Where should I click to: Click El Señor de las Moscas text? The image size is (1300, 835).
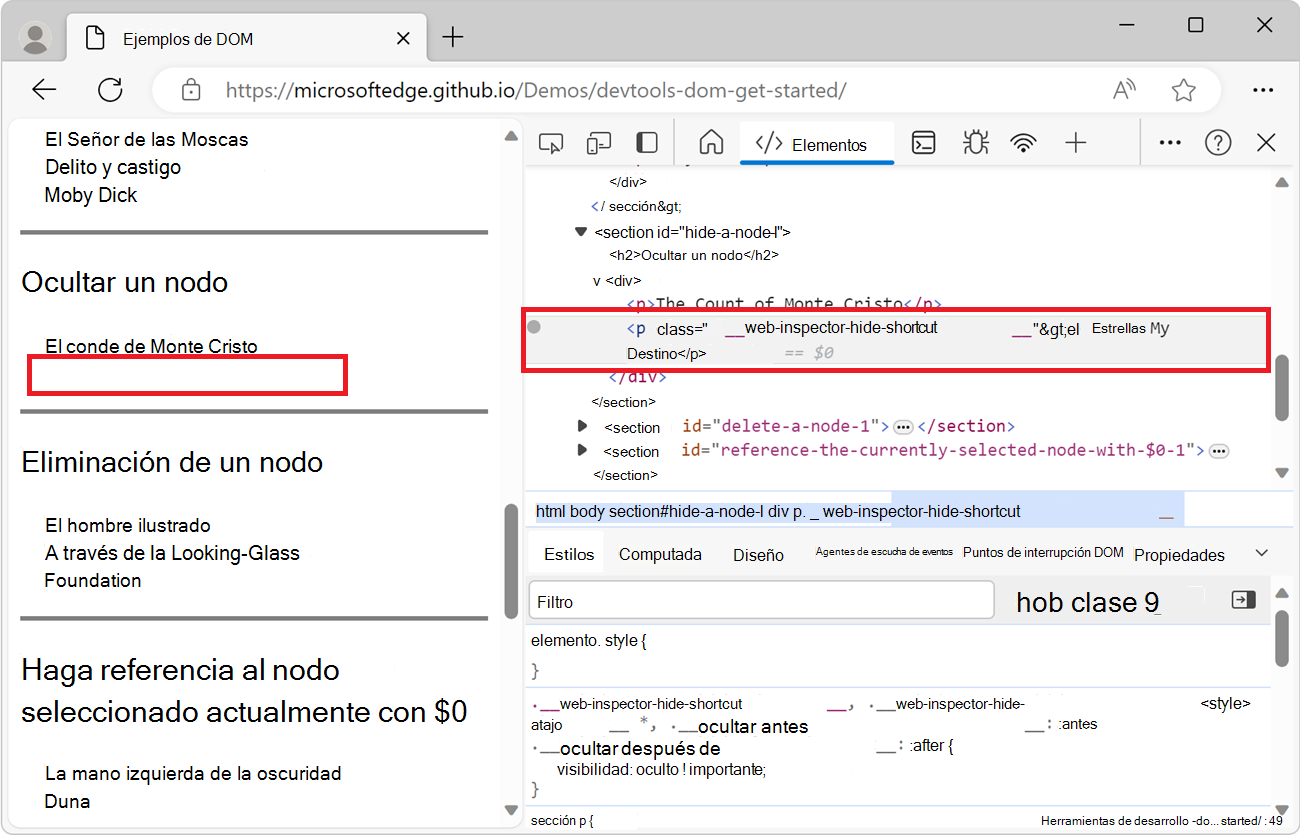point(147,139)
